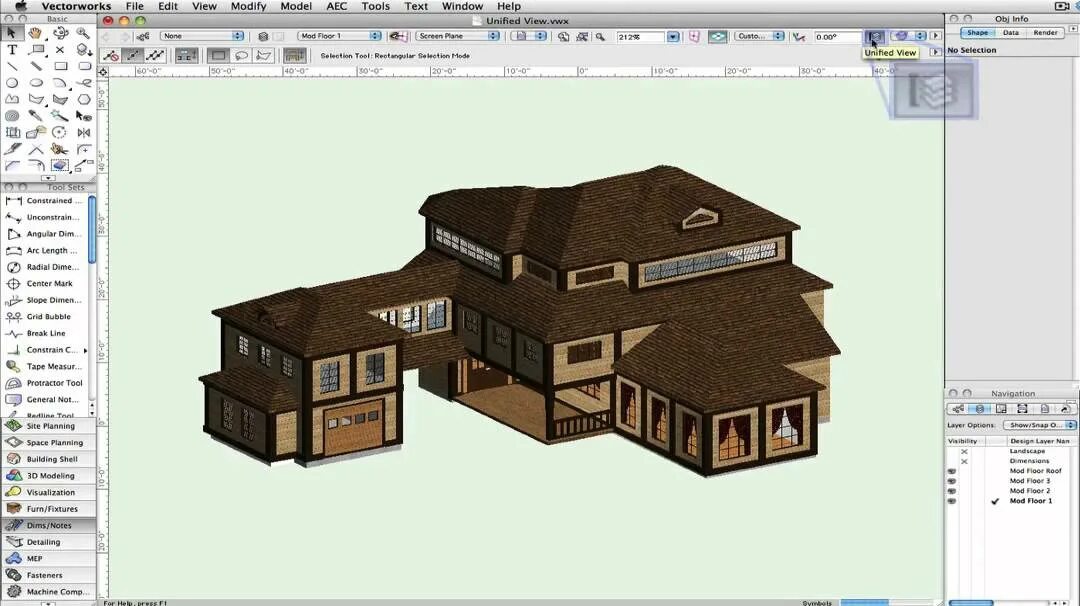This screenshot has height=606, width=1080.
Task: Open the AEC menu
Action: pyautogui.click(x=336, y=6)
